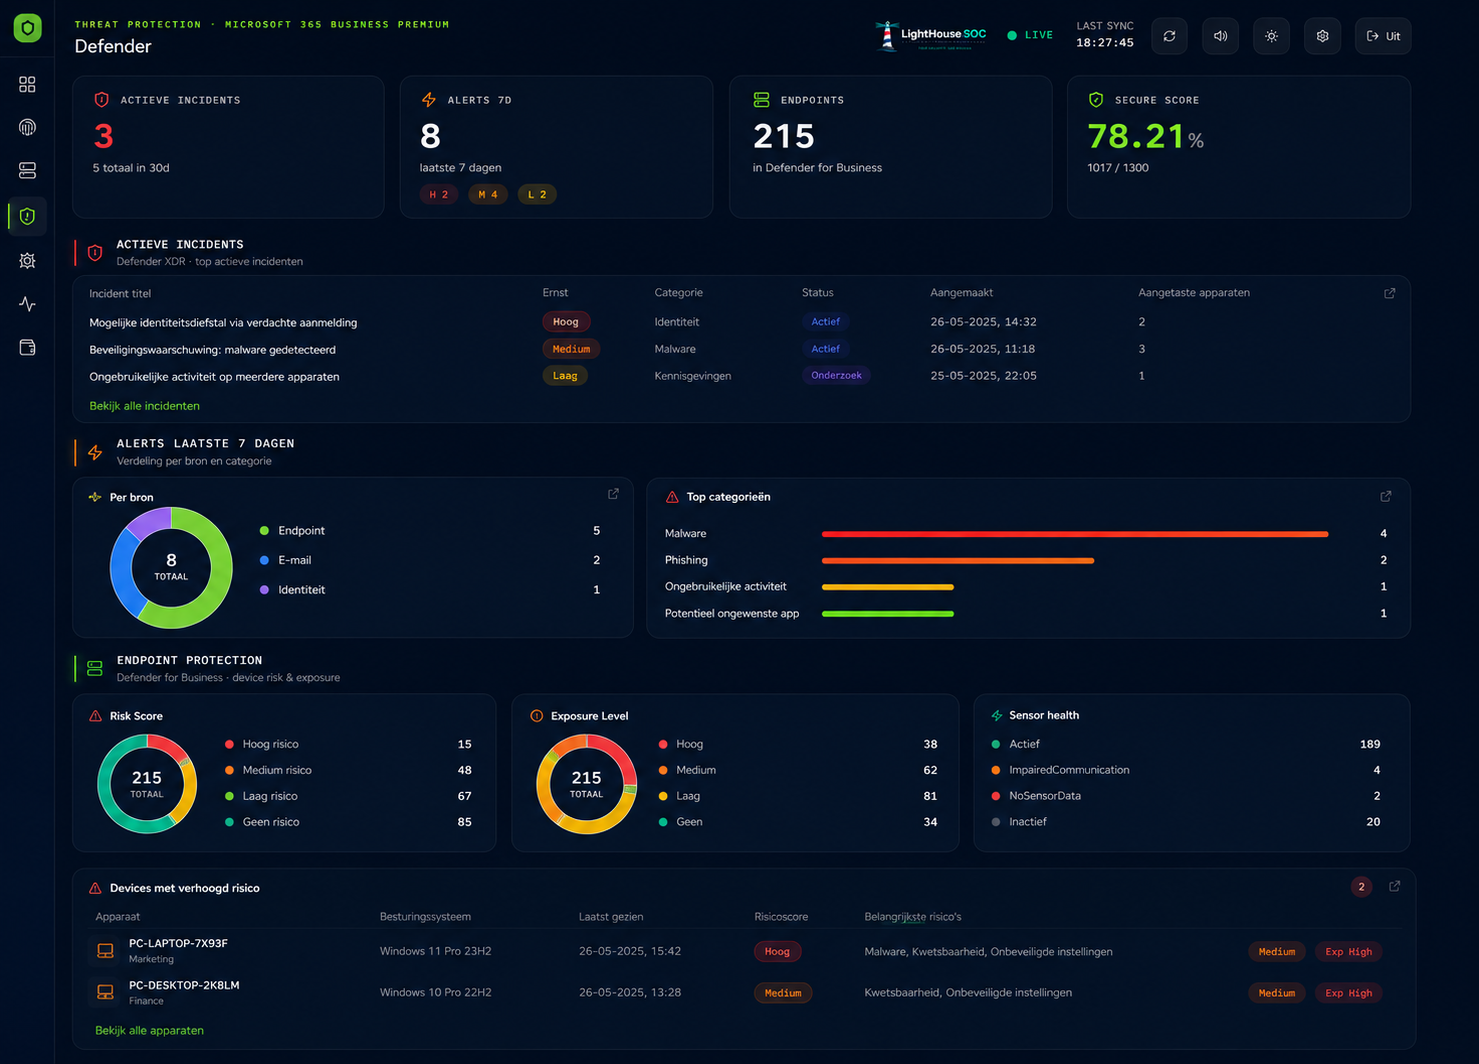
Task: Expand Devices met verhoogd risico panel
Action: pos(1394,886)
